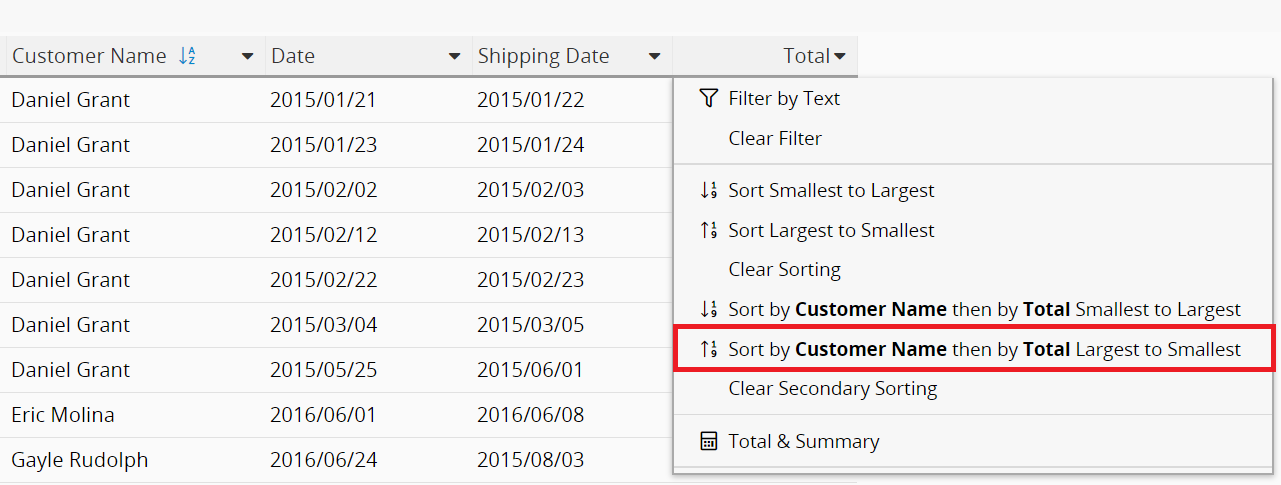Click icon for Customer Name then Total Smallest to Largest
This screenshot has width=1281, height=485.
click(708, 309)
